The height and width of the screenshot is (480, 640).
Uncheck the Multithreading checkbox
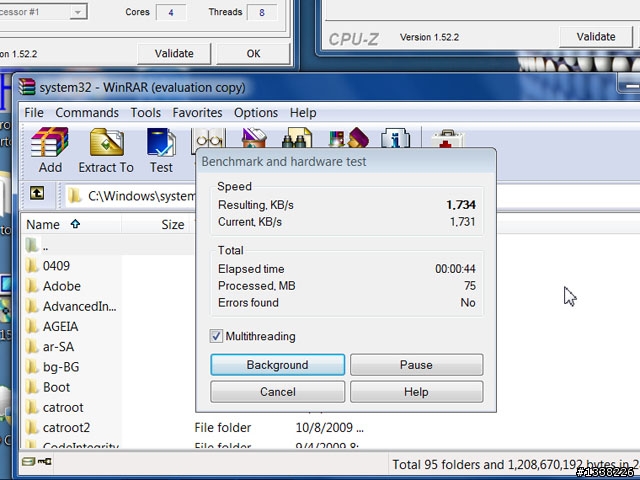click(216, 336)
